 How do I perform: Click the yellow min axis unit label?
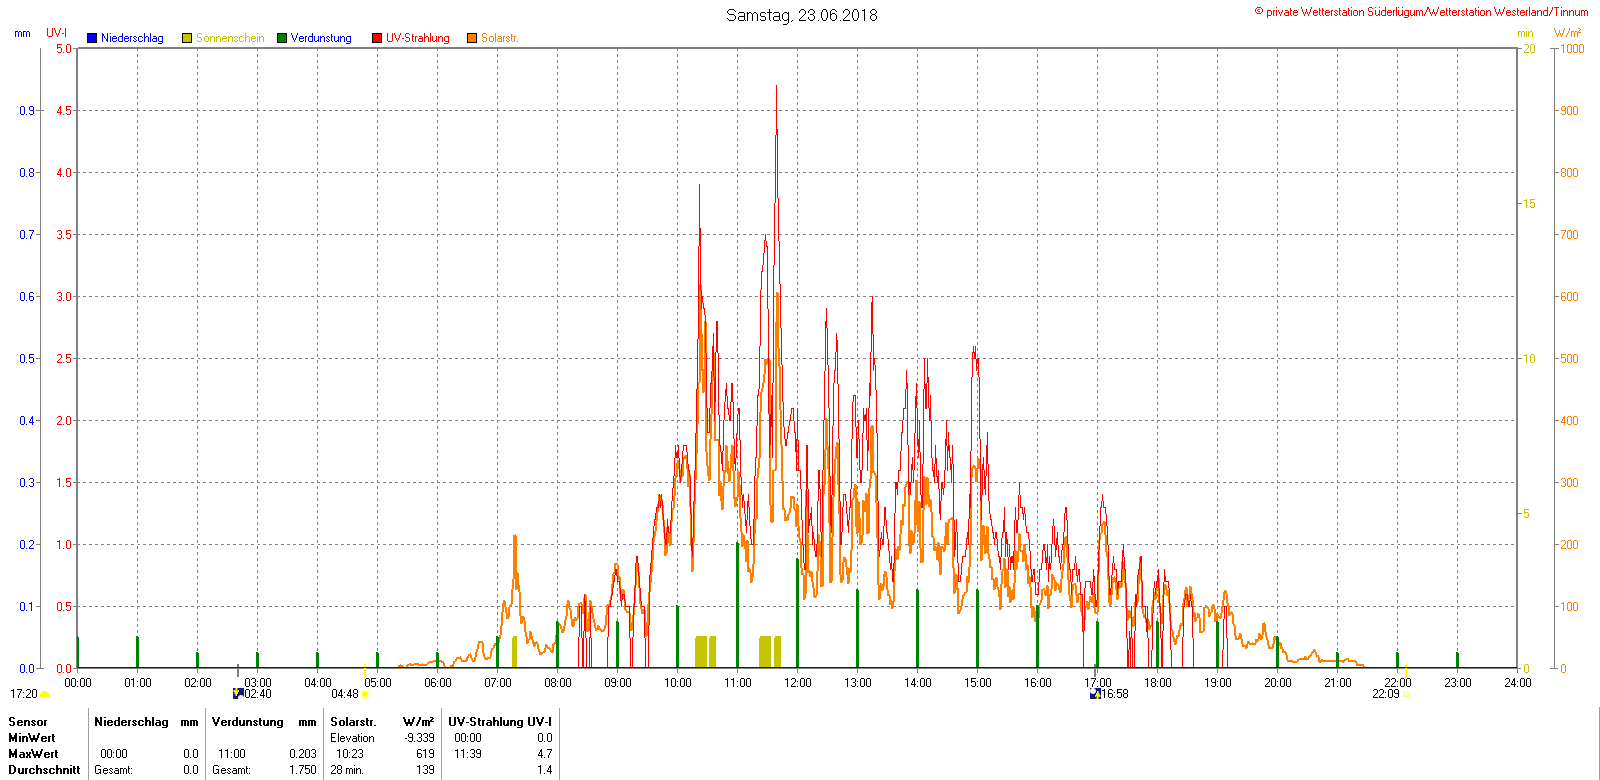click(1525, 33)
